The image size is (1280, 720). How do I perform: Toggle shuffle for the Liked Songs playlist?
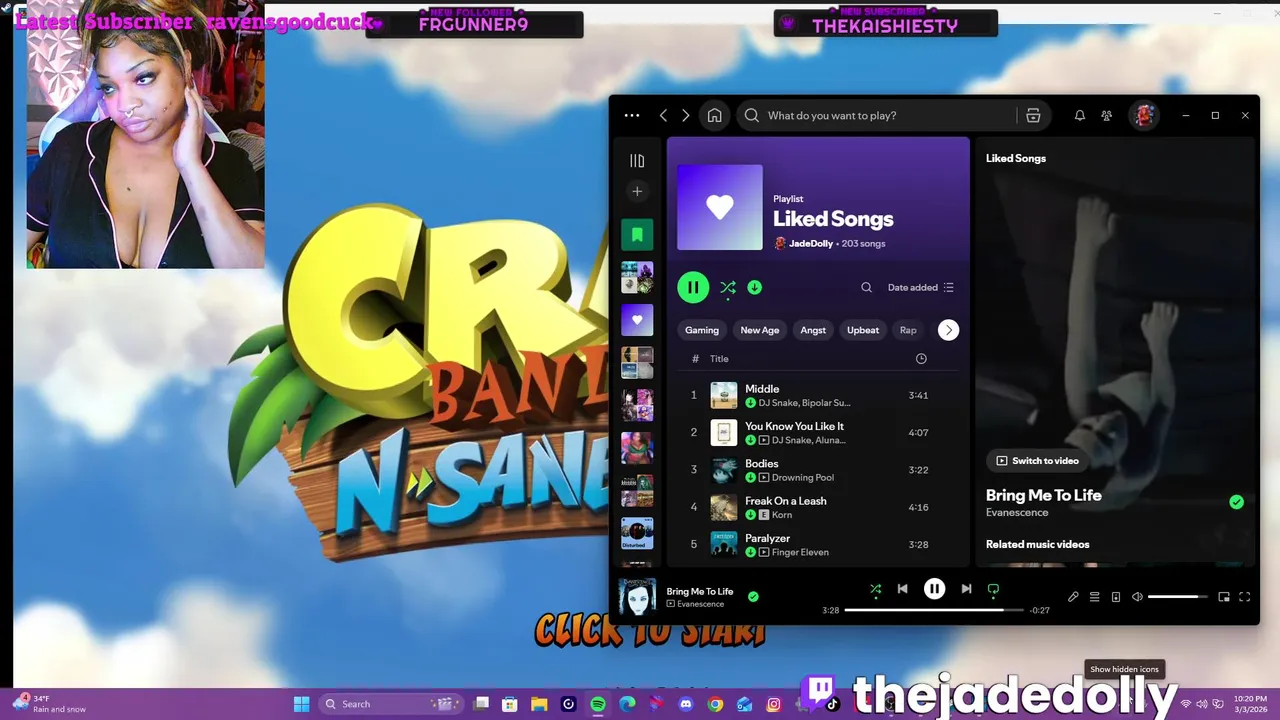(x=728, y=287)
